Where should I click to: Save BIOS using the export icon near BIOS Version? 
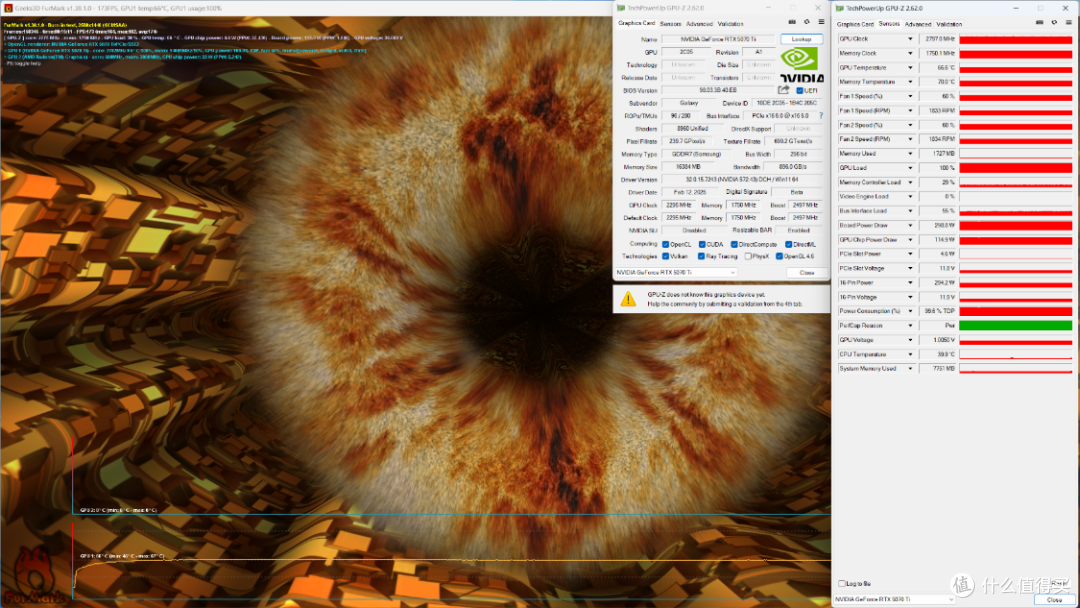(783, 90)
